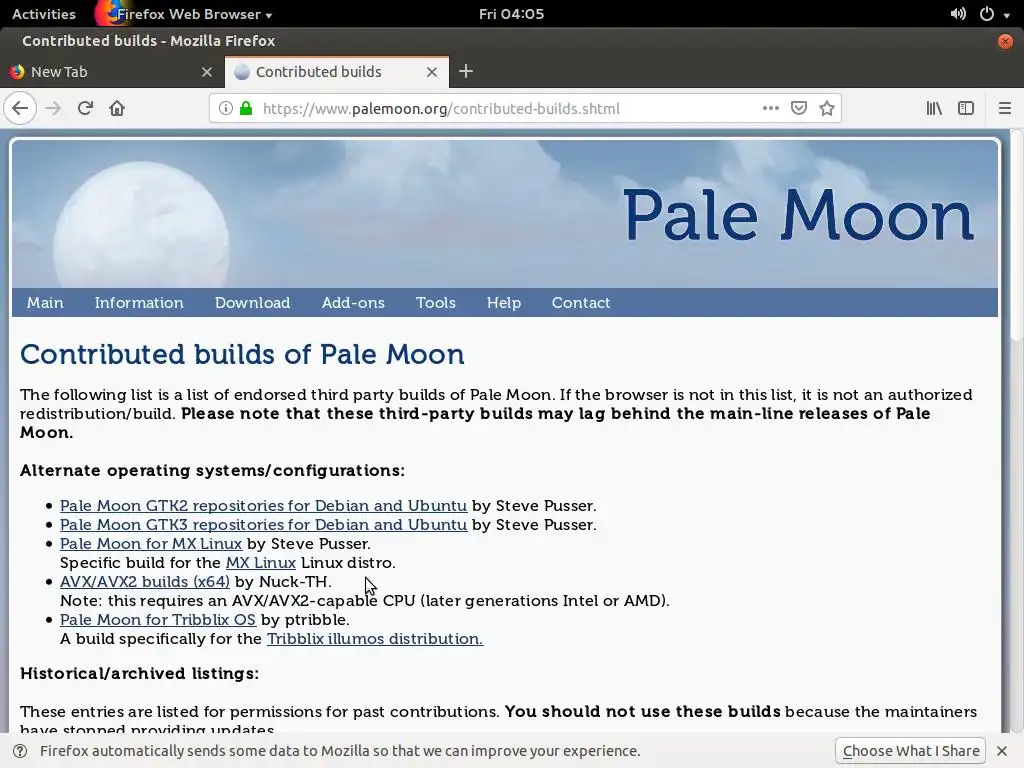Viewport: 1024px width, 768px height.
Task: Show site information icon in address bar
Action: coord(225,108)
